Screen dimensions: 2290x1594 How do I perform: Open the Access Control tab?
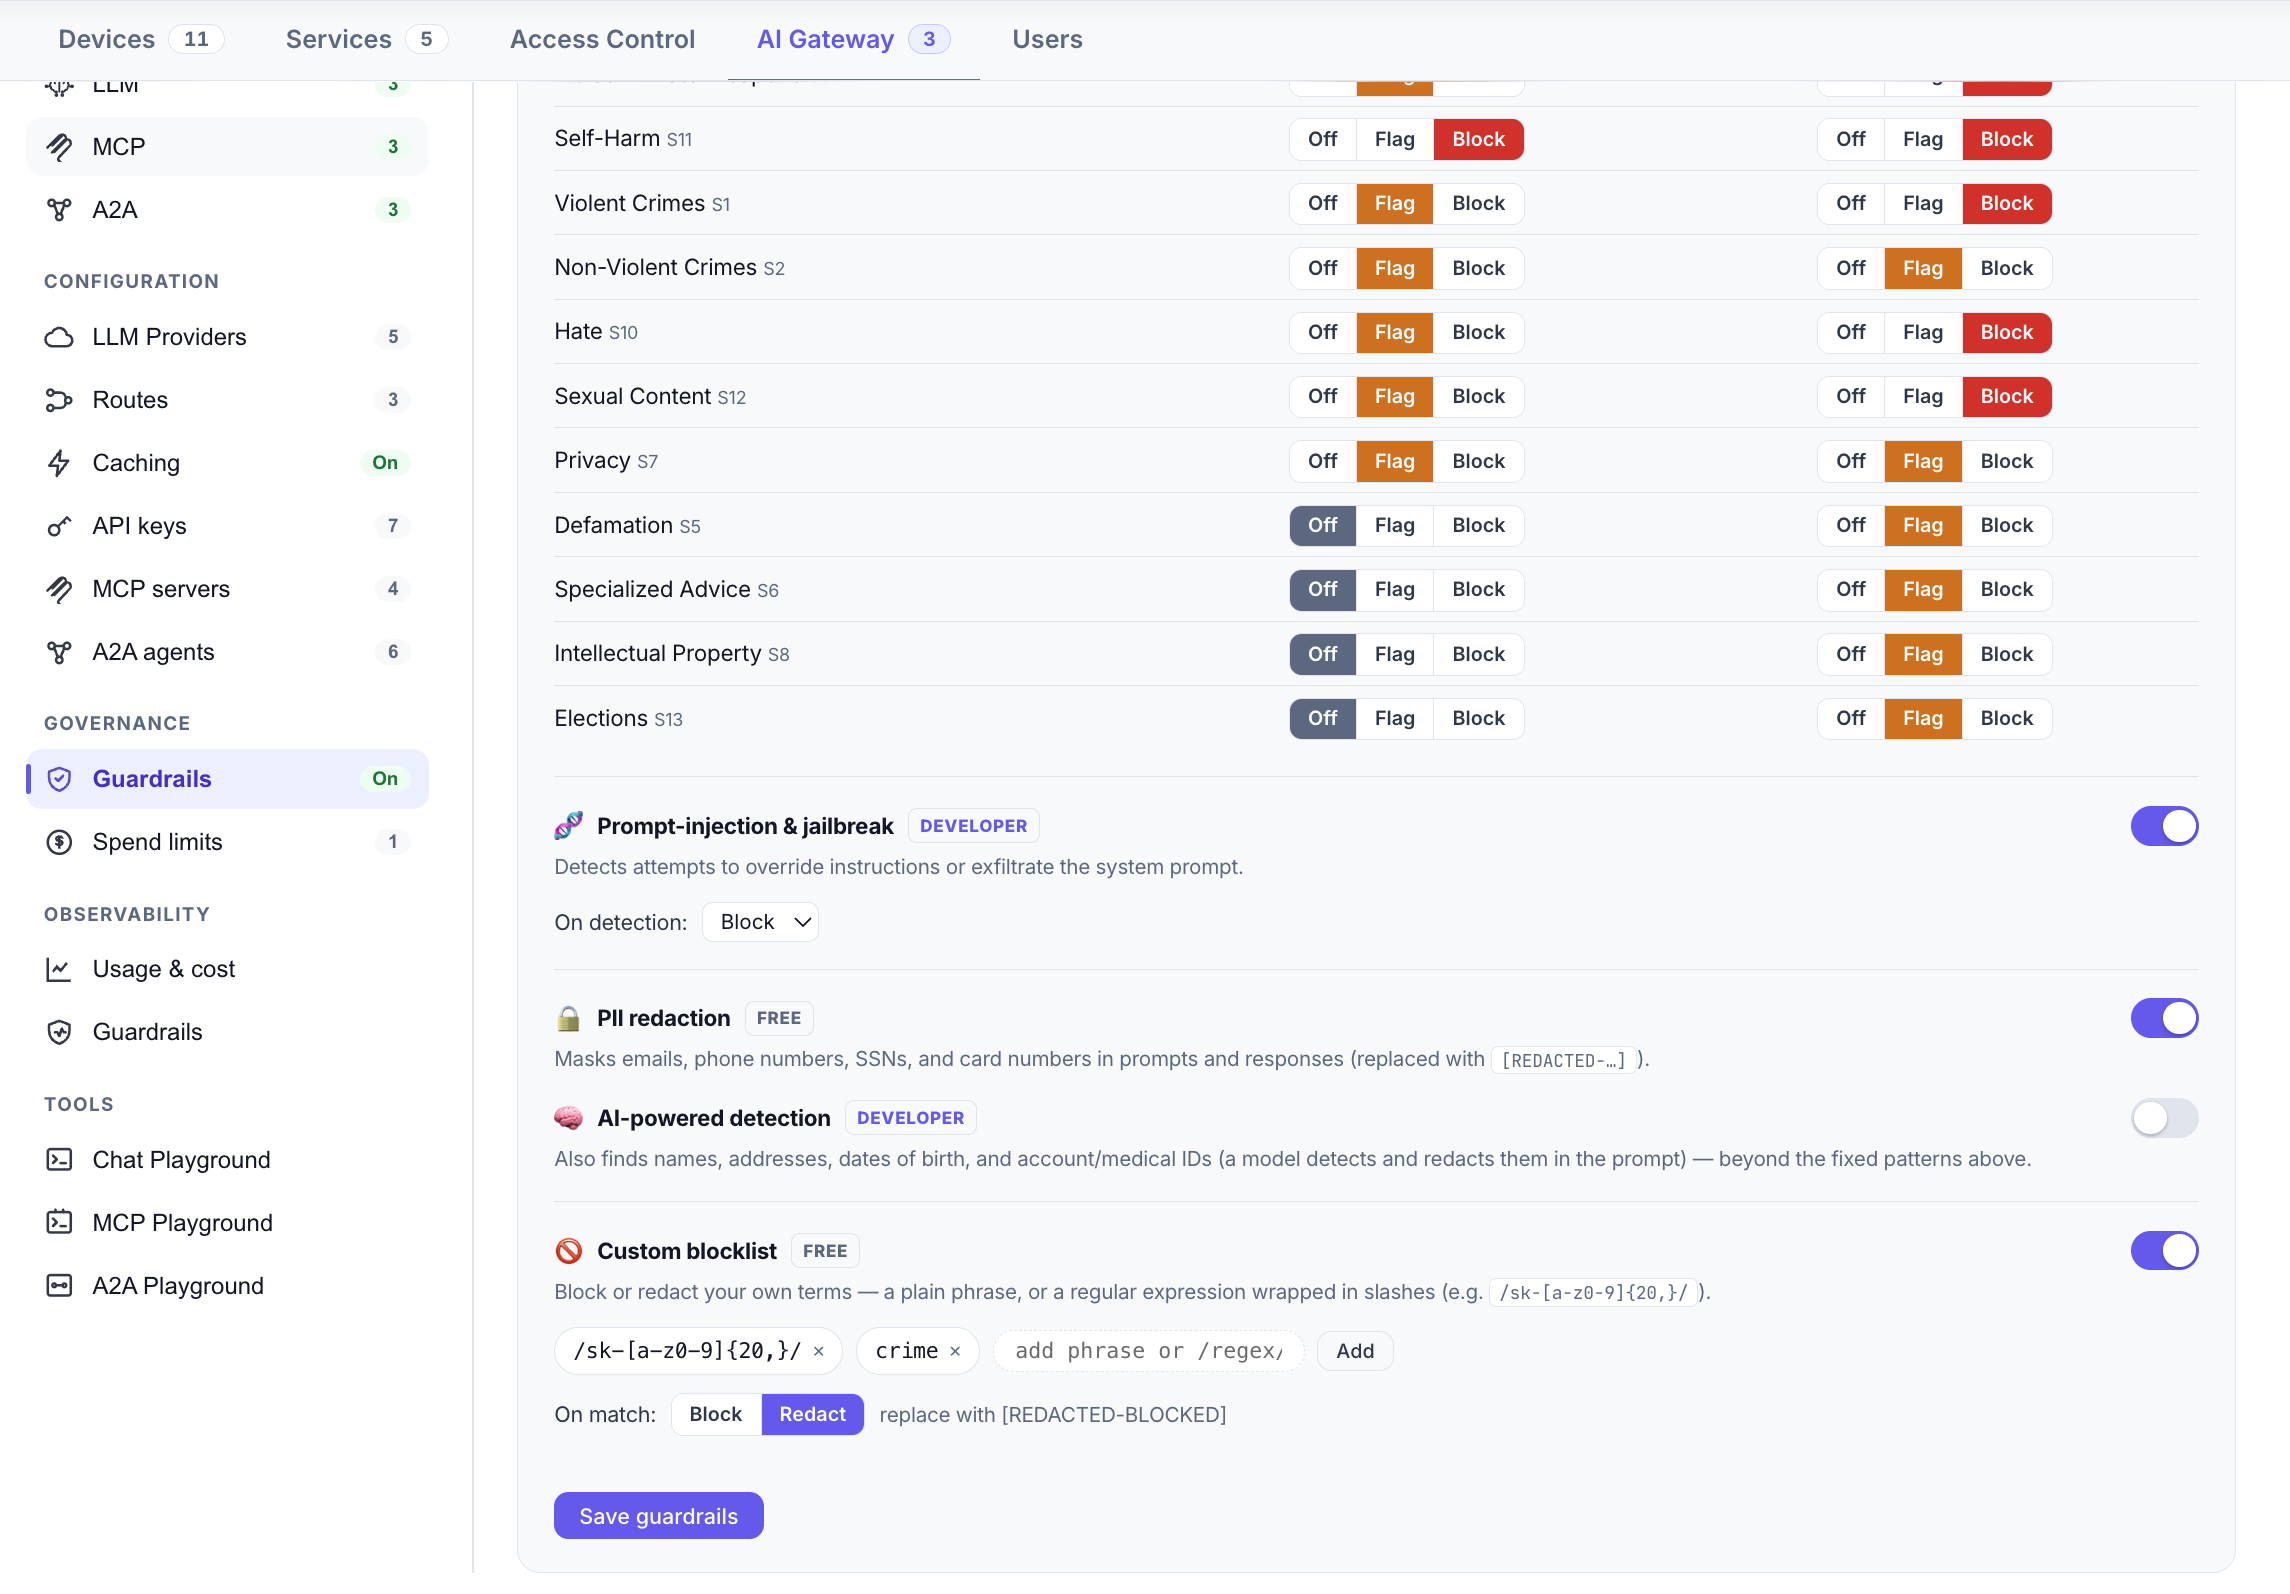(602, 40)
